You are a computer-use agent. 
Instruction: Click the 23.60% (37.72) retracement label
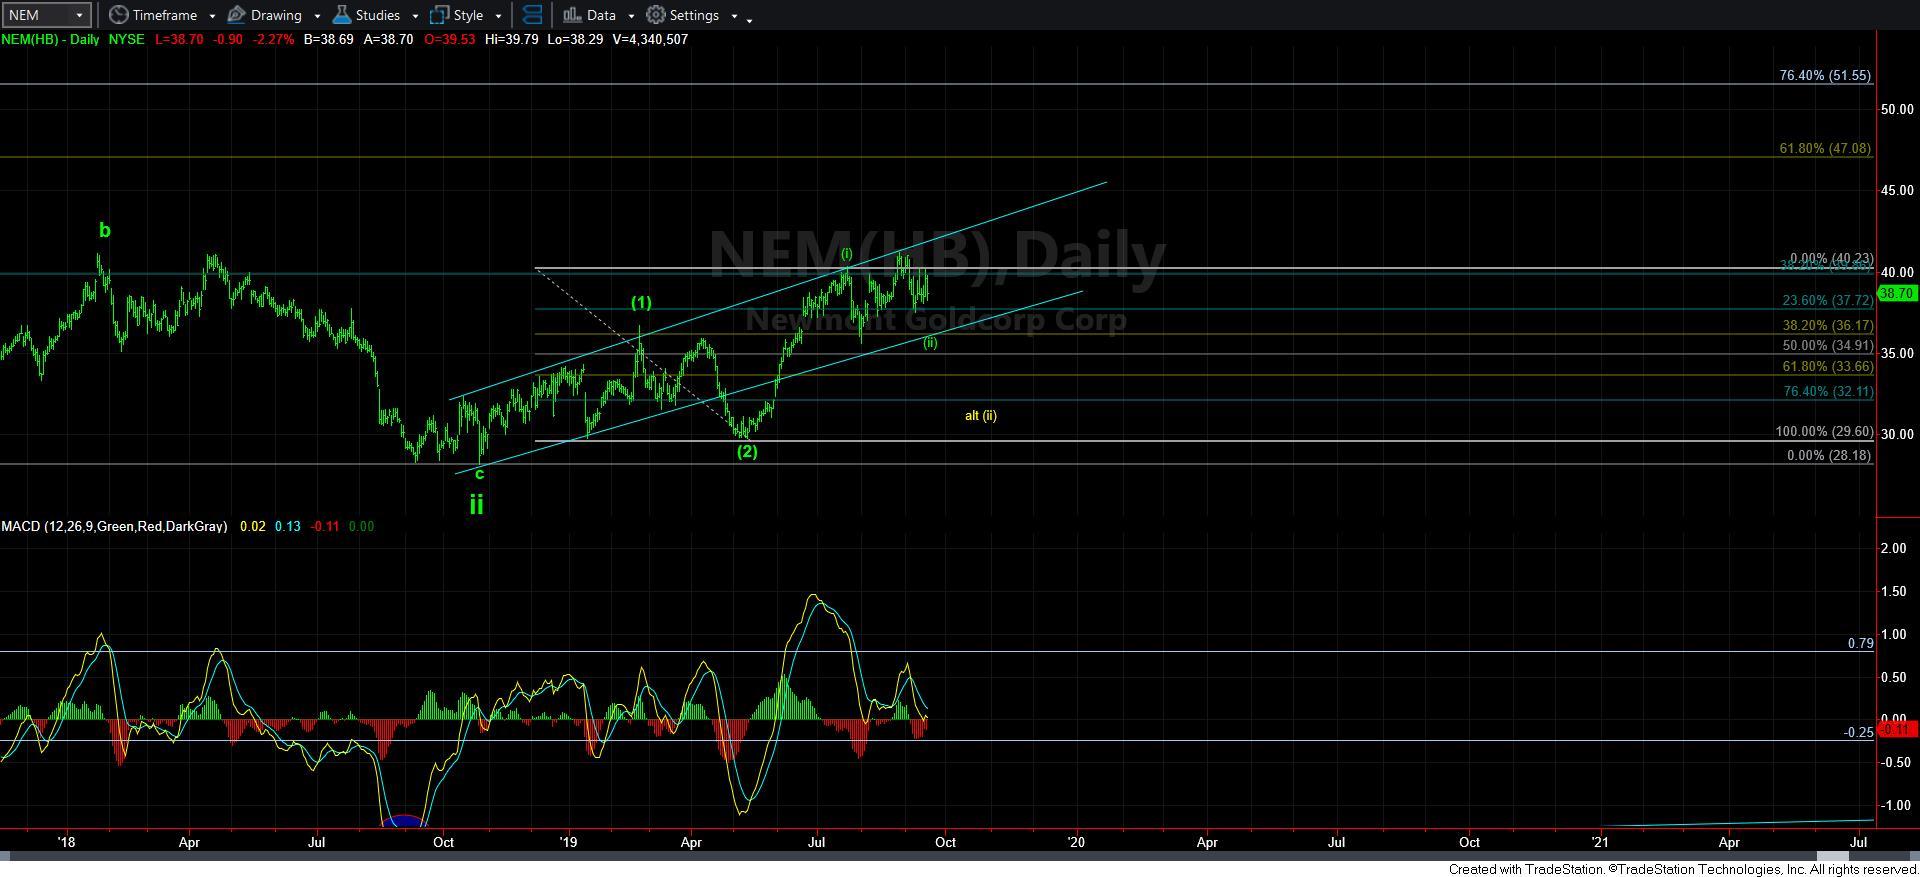tap(1828, 300)
